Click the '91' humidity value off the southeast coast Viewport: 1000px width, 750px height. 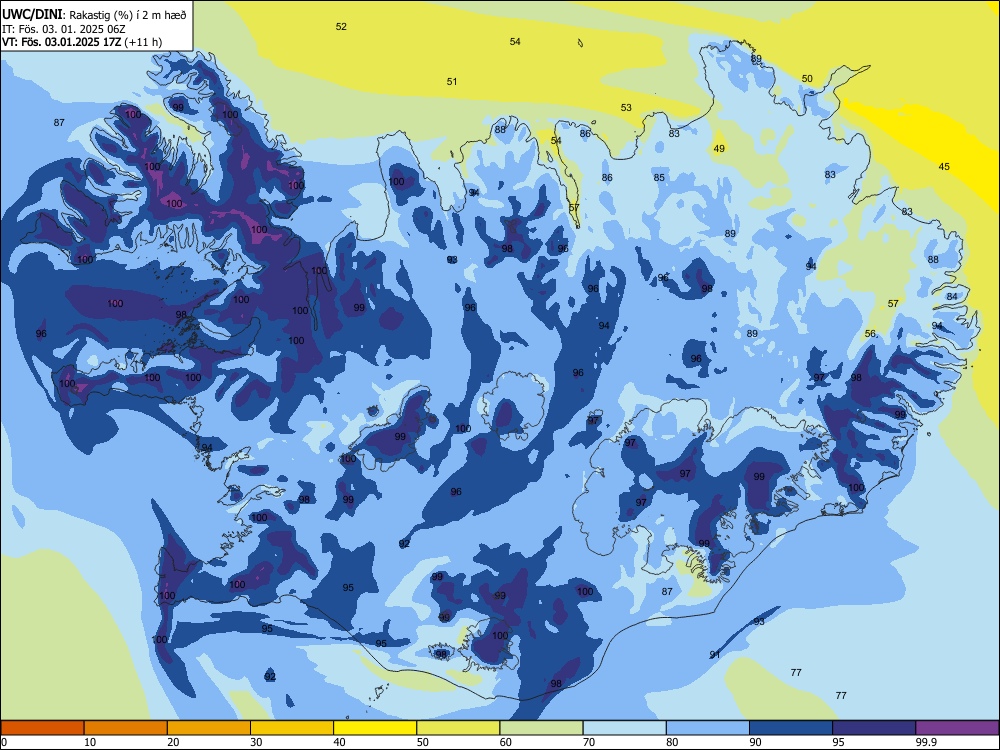pos(714,655)
